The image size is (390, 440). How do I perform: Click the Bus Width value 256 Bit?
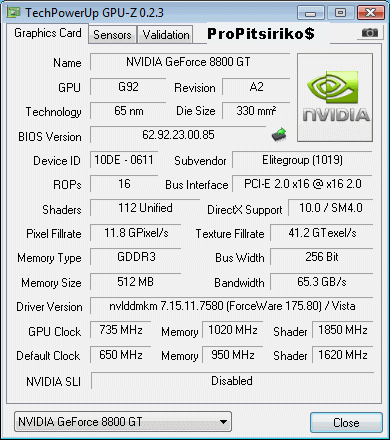322,257
